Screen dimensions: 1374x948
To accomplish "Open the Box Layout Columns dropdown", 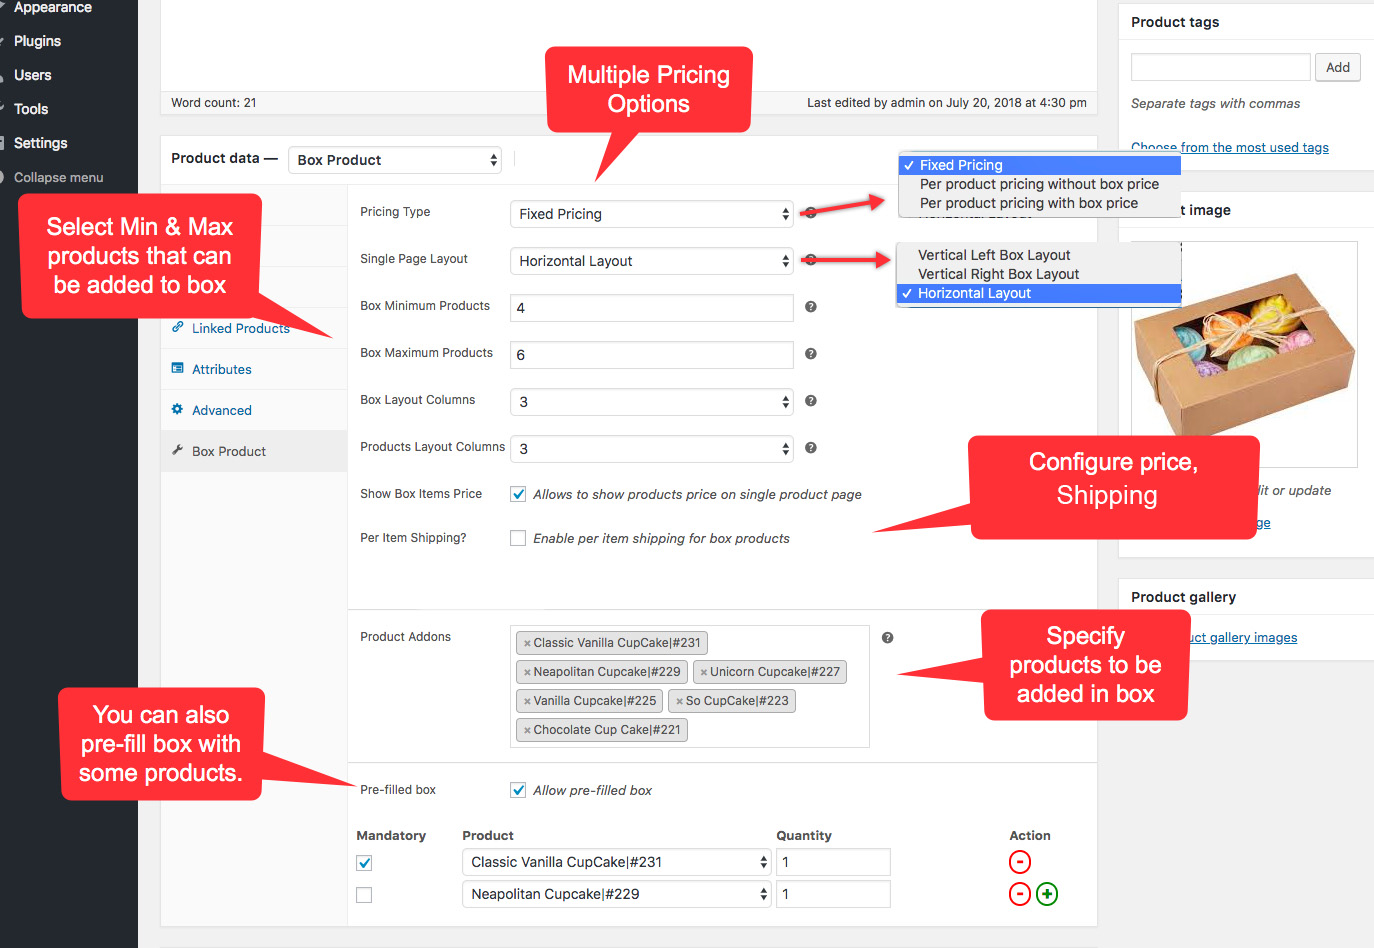I will pyautogui.click(x=651, y=402).
